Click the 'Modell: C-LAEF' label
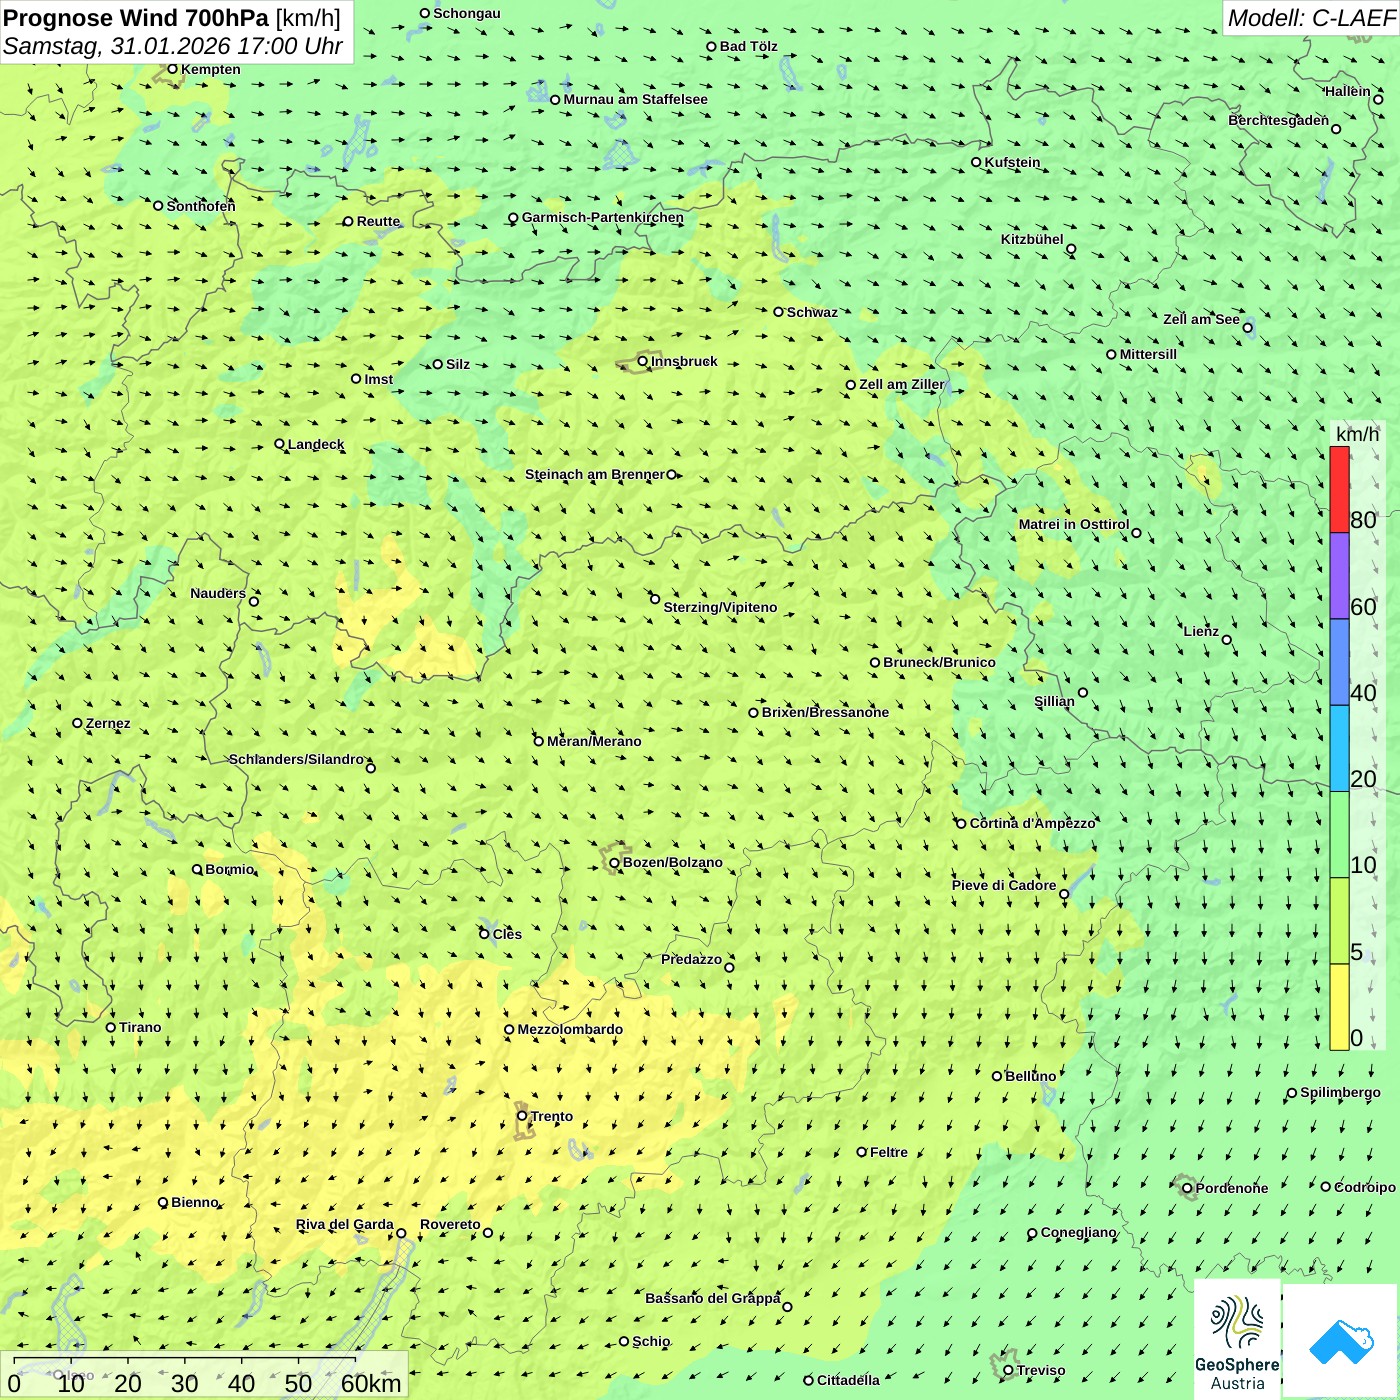 click(x=1311, y=18)
